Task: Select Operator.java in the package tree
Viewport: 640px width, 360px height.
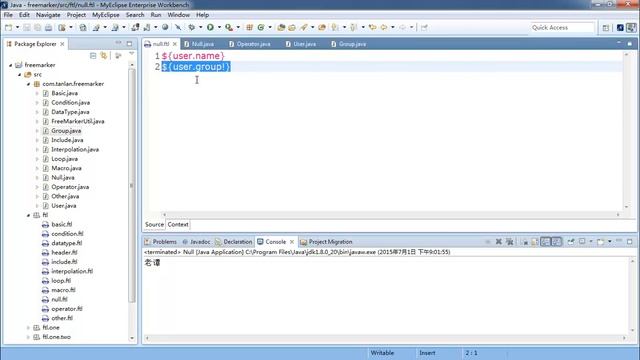Action: pyautogui.click(x=70, y=187)
